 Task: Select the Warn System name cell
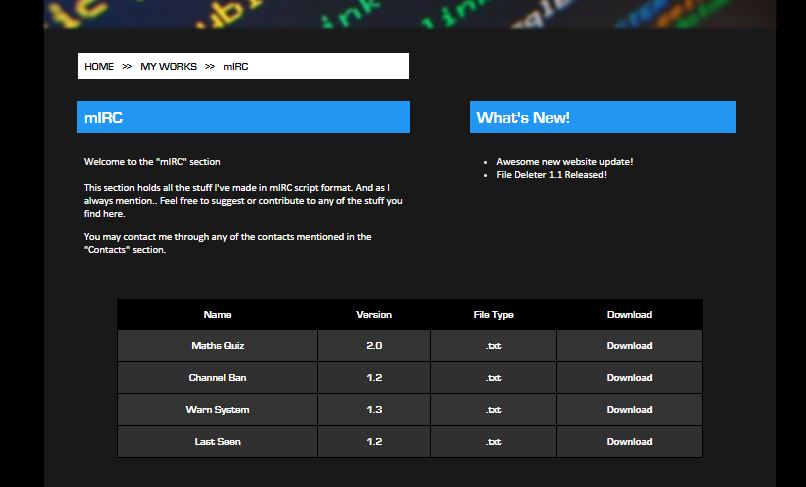[x=217, y=409]
